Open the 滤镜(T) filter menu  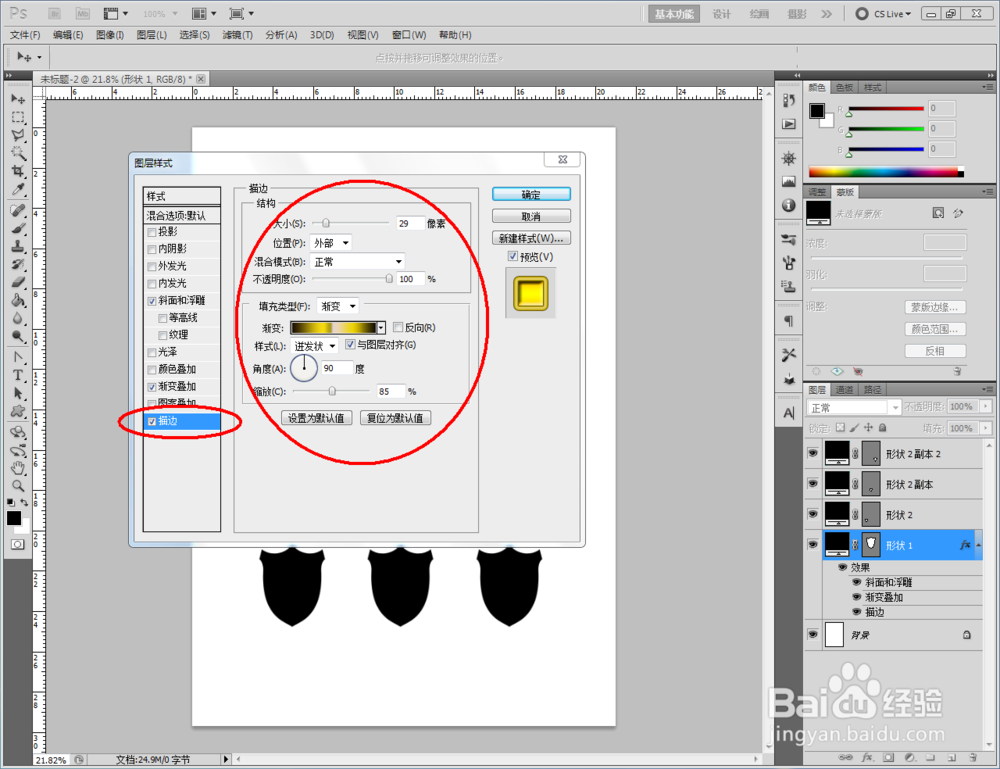coord(237,34)
